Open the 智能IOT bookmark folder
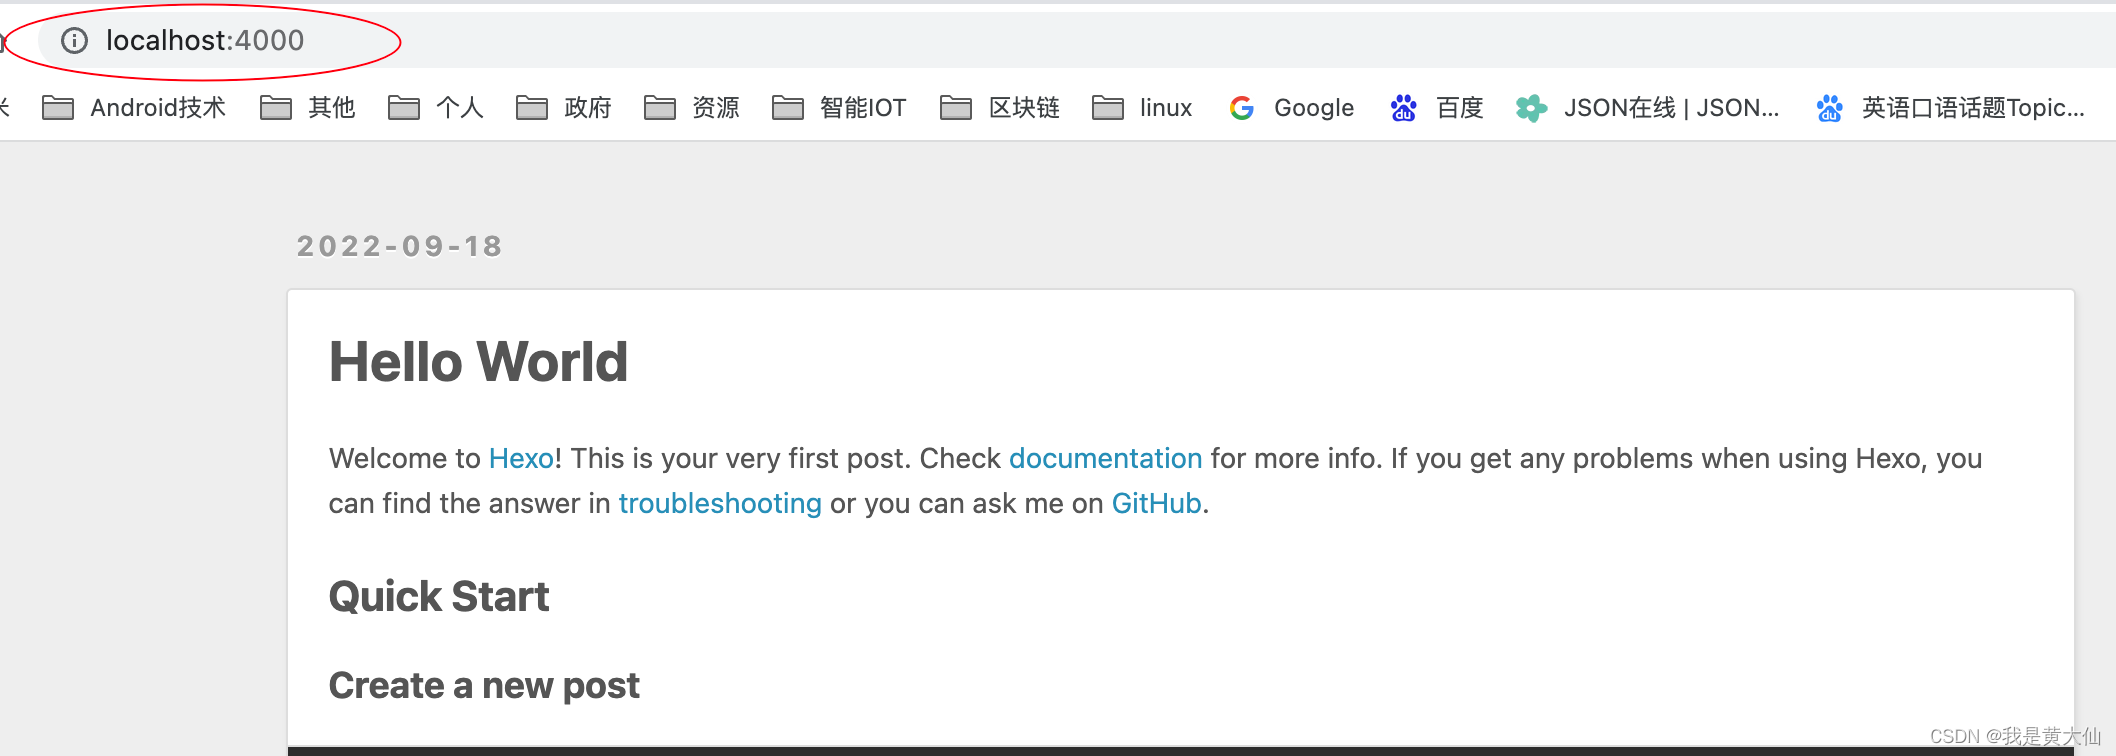This screenshot has height=756, width=2116. click(x=839, y=108)
